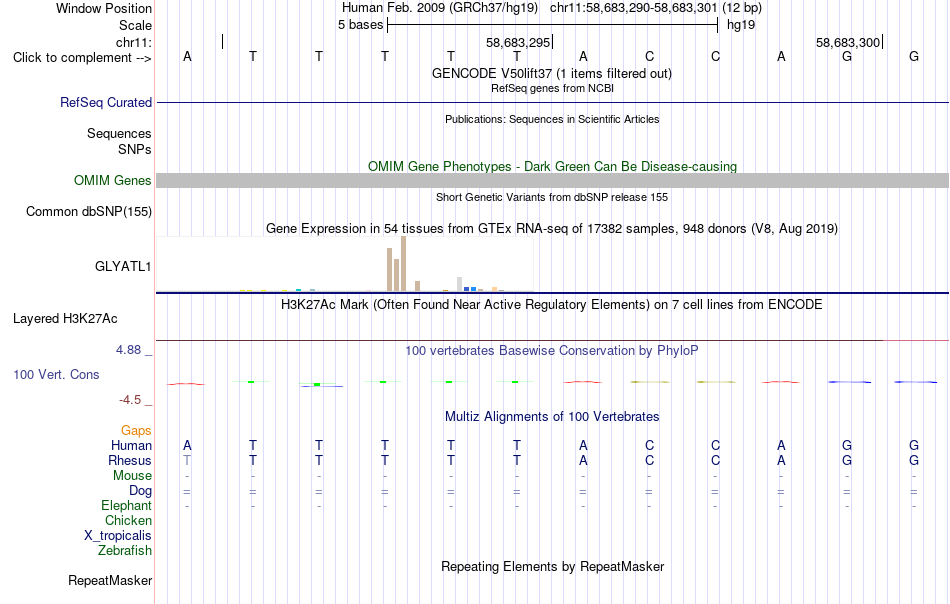
Task: Click the H3K27Ac Mark track title
Action: [x=552, y=304]
